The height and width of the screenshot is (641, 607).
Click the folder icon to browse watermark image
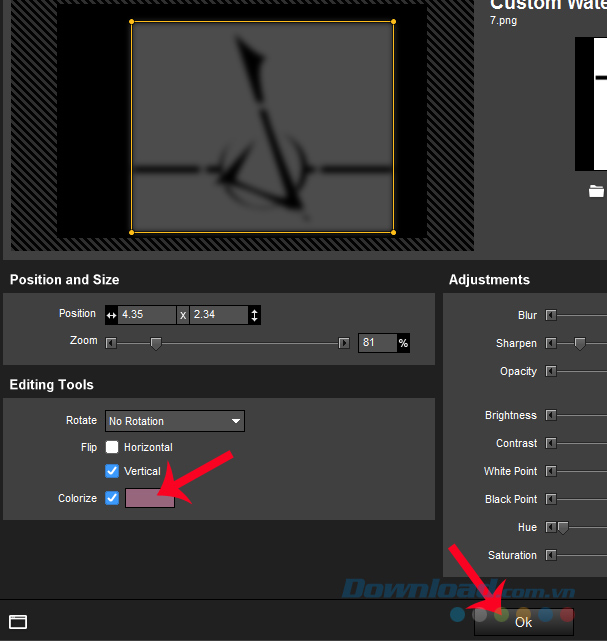point(596,191)
